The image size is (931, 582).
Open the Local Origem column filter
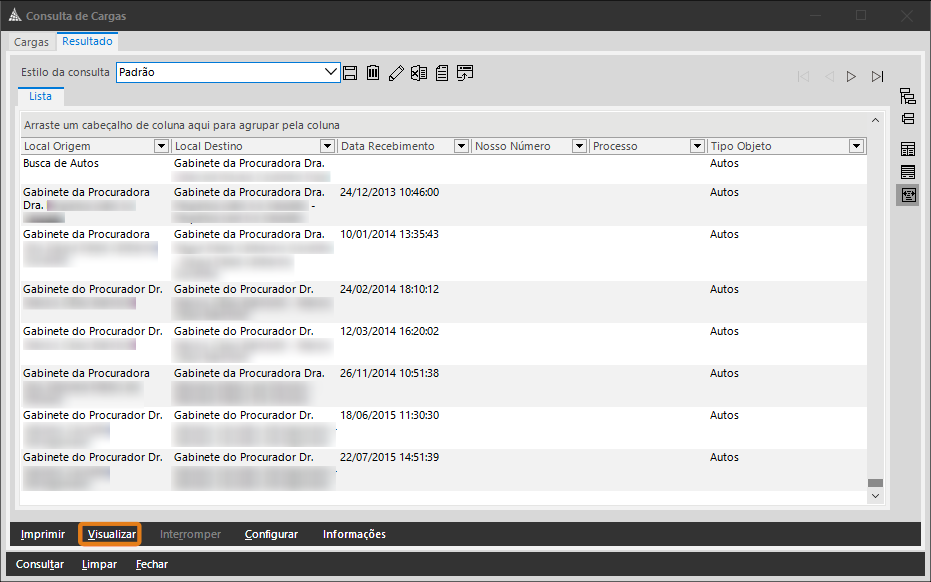(x=161, y=146)
